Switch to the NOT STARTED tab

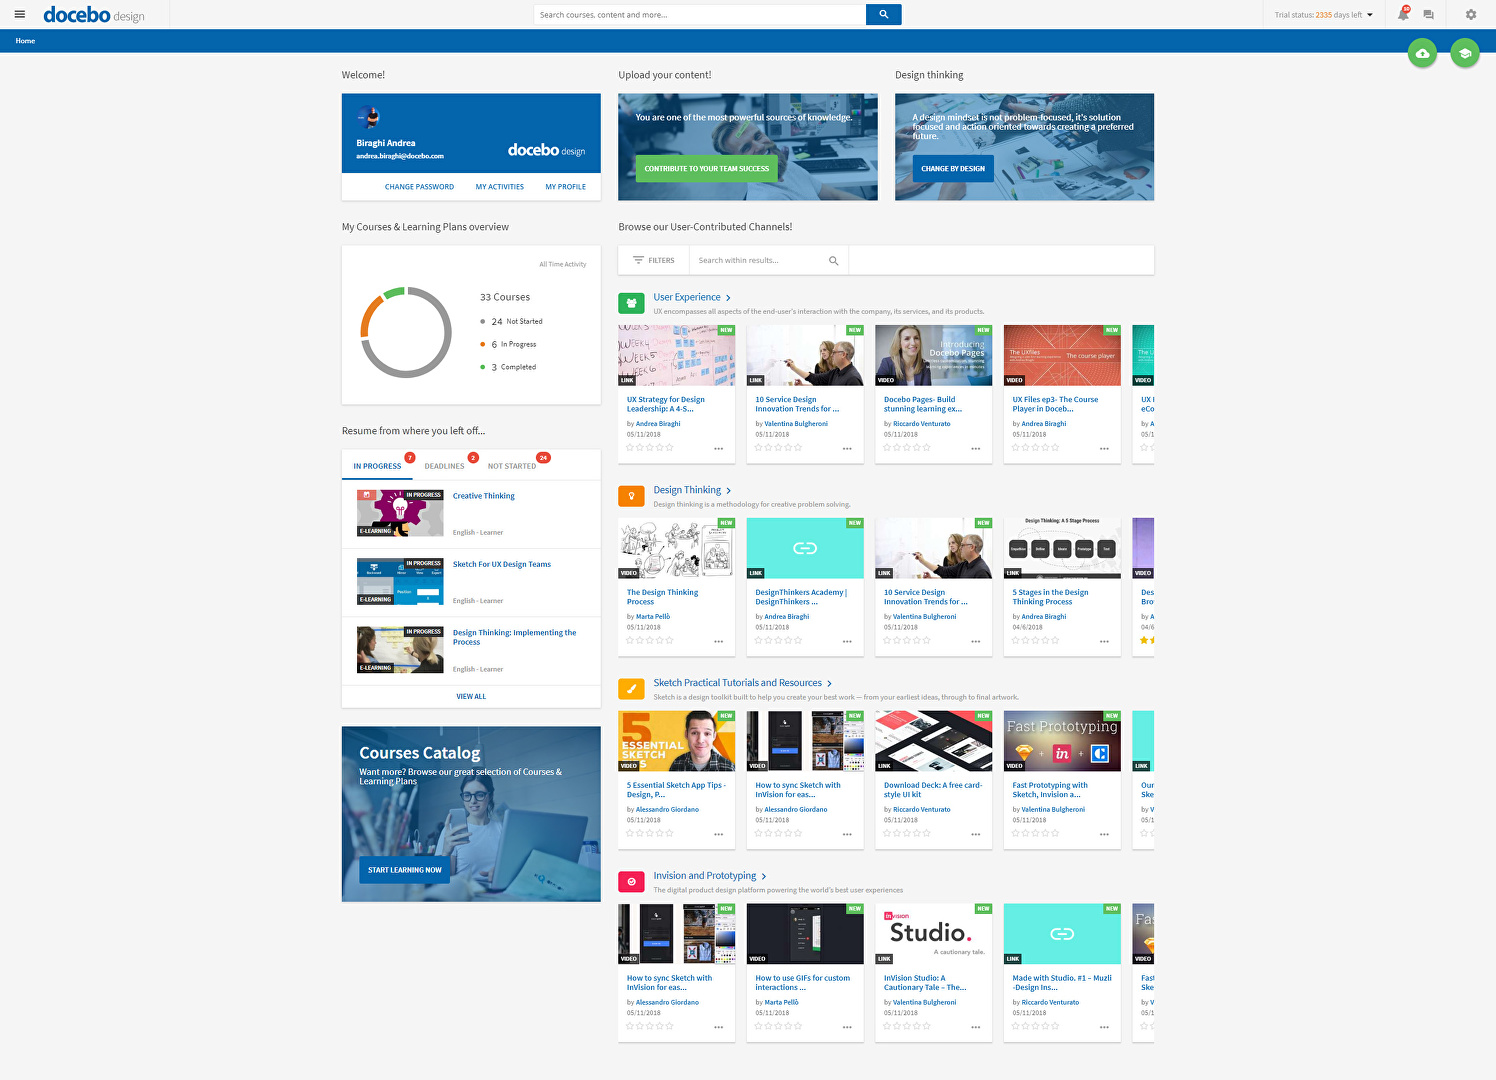(513, 465)
